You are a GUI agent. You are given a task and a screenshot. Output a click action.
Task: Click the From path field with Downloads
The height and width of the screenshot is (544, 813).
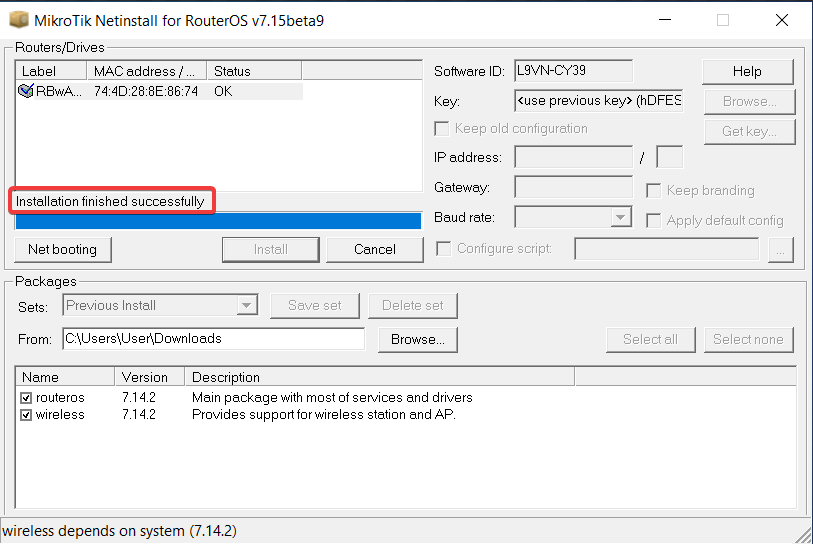click(x=214, y=339)
